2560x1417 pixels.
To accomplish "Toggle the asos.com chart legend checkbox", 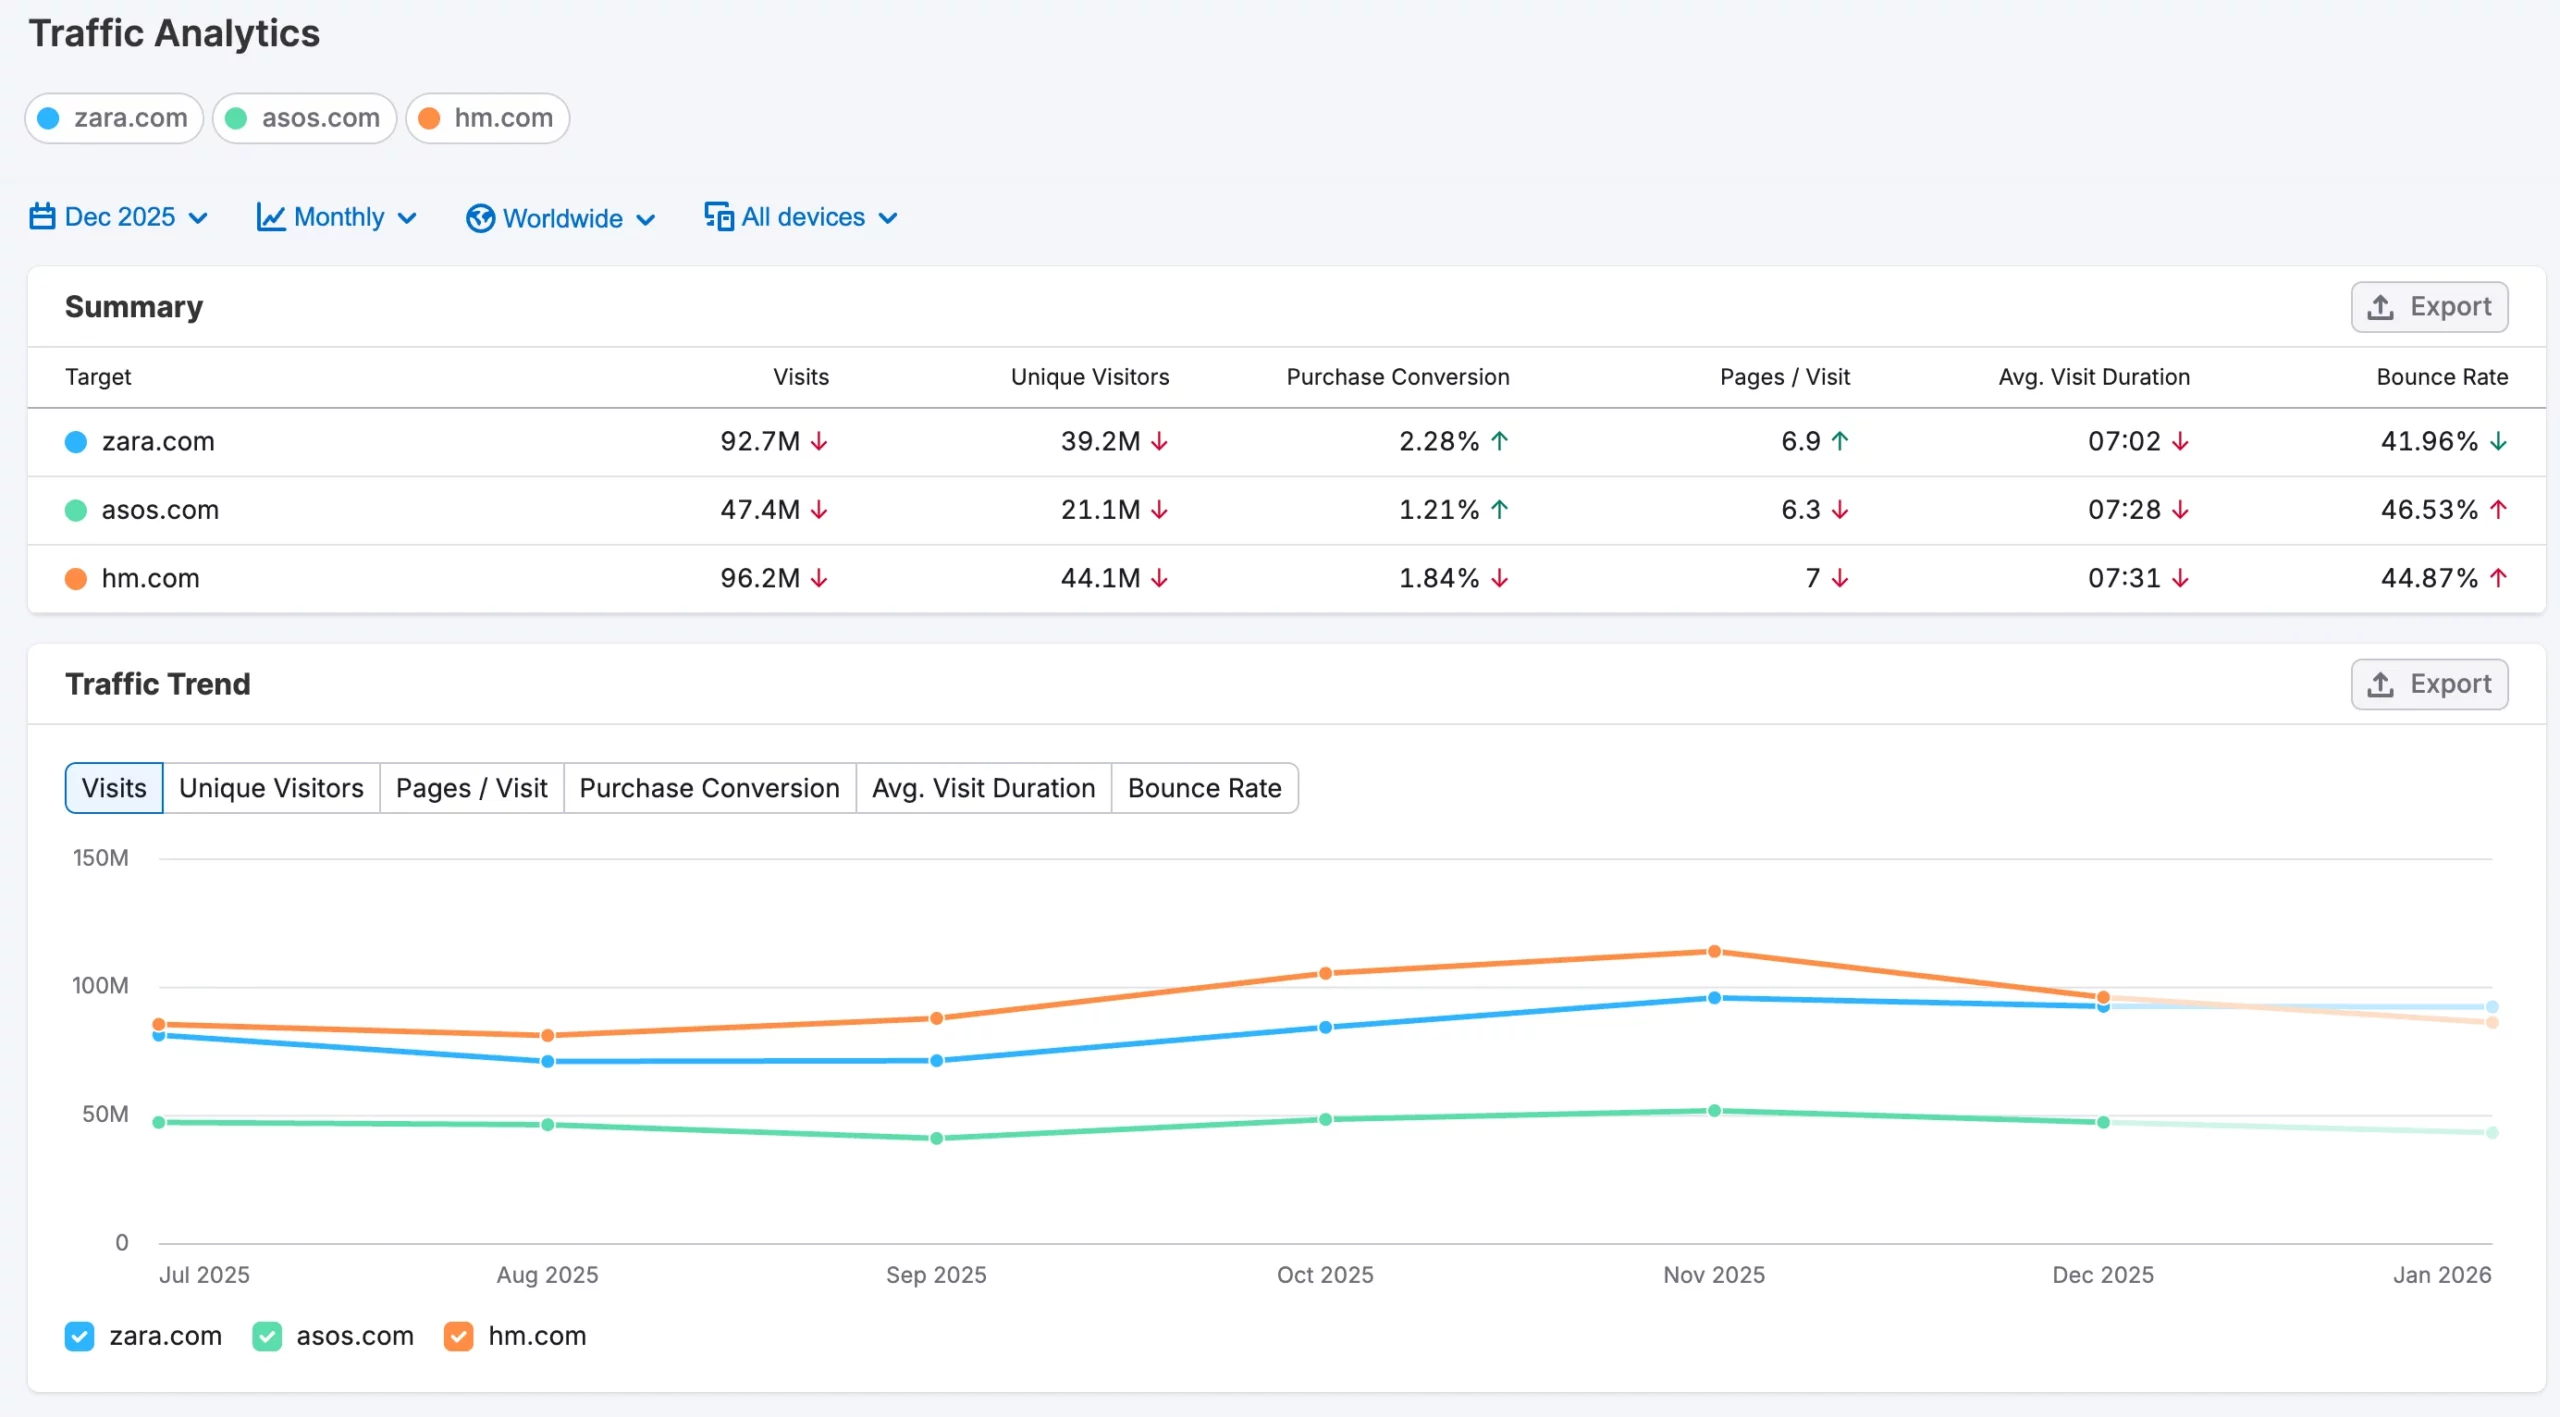I will click(267, 1336).
